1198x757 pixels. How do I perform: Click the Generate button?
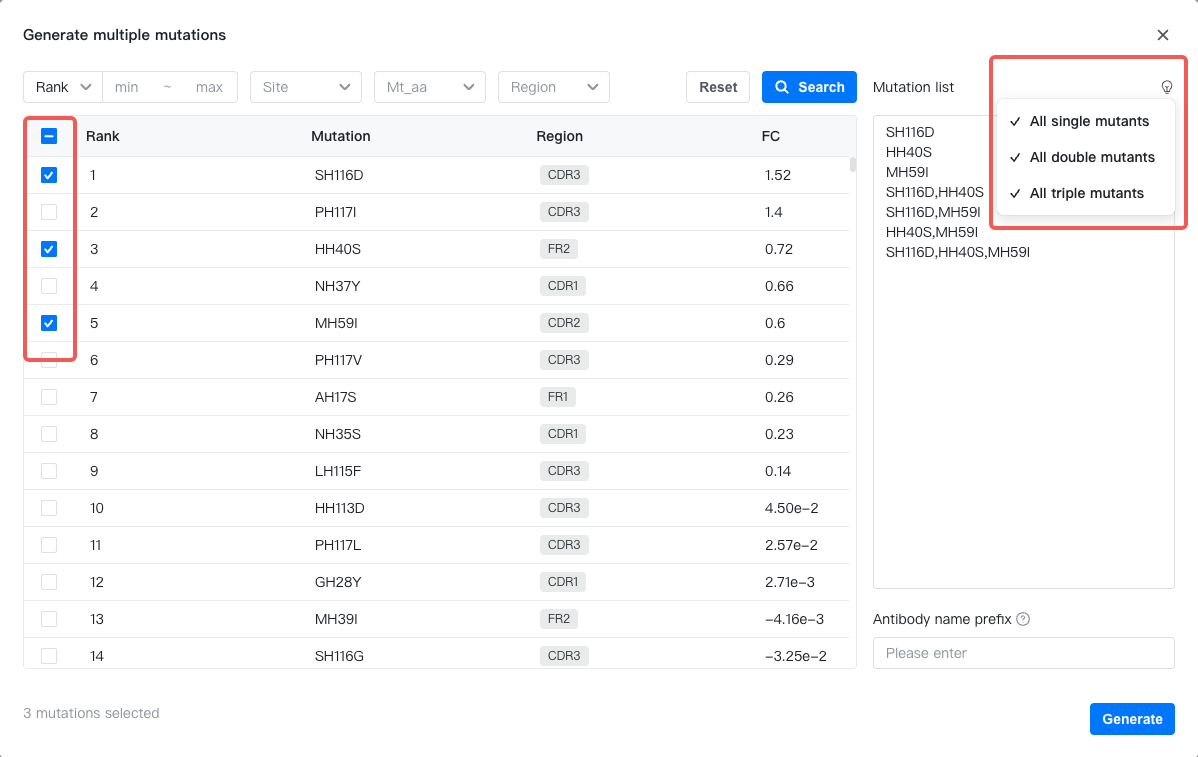1132,718
